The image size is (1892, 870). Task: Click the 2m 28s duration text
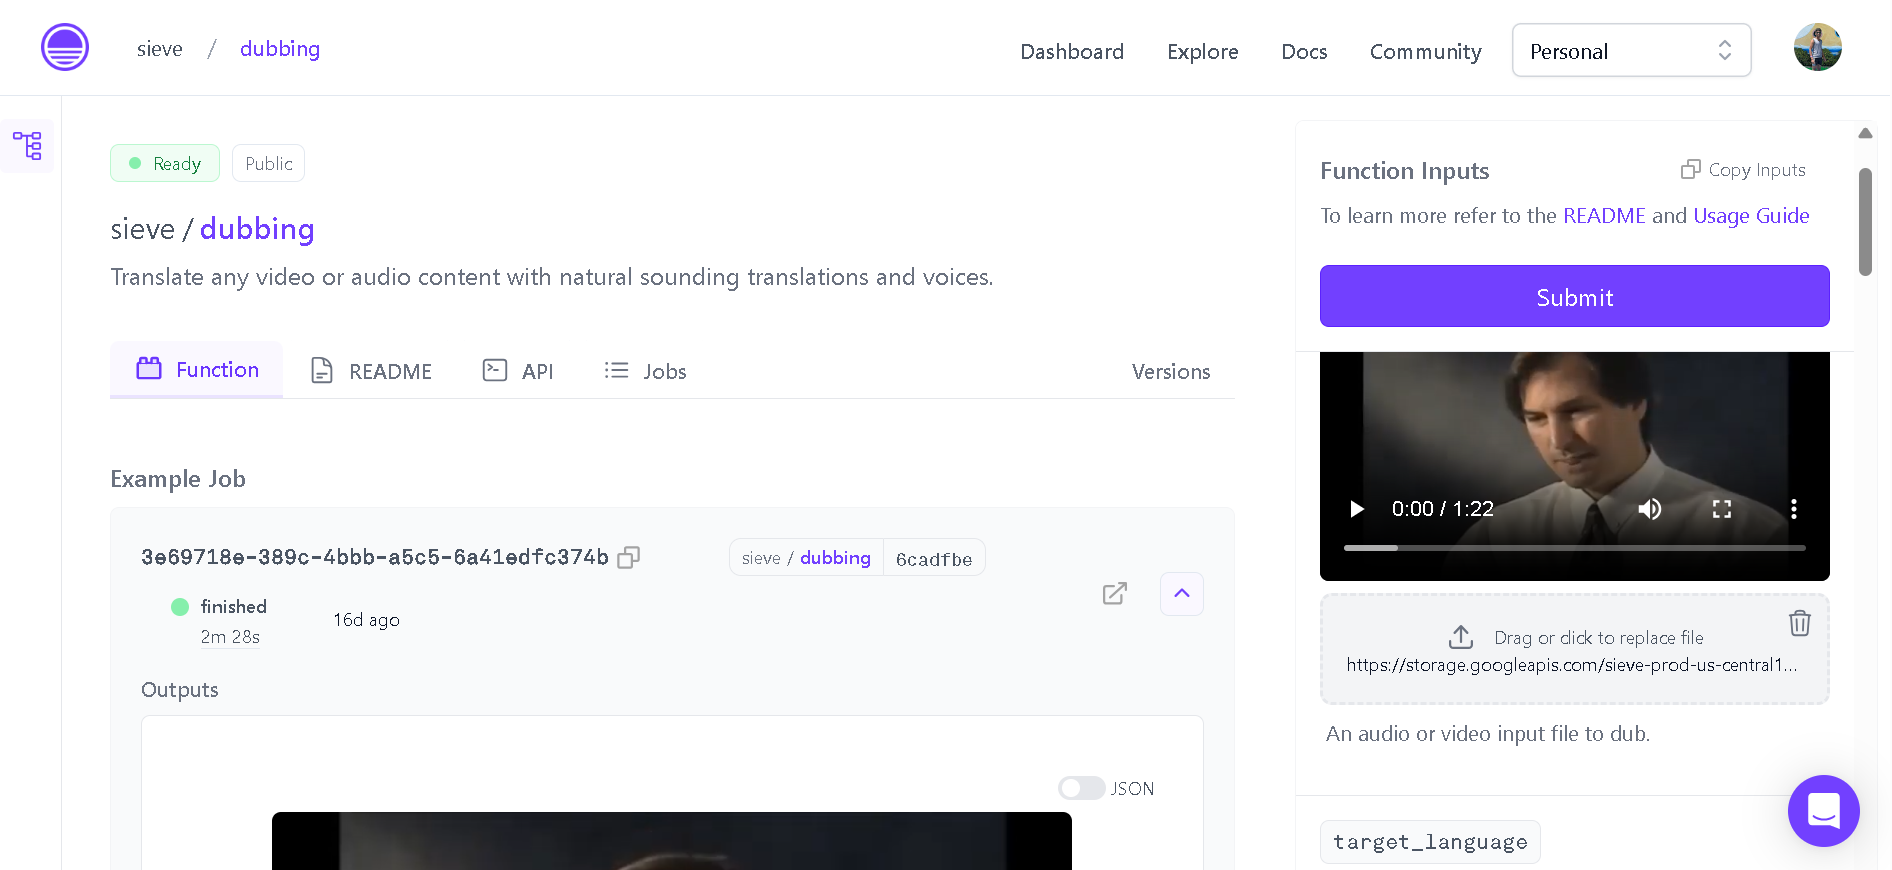pyautogui.click(x=230, y=637)
